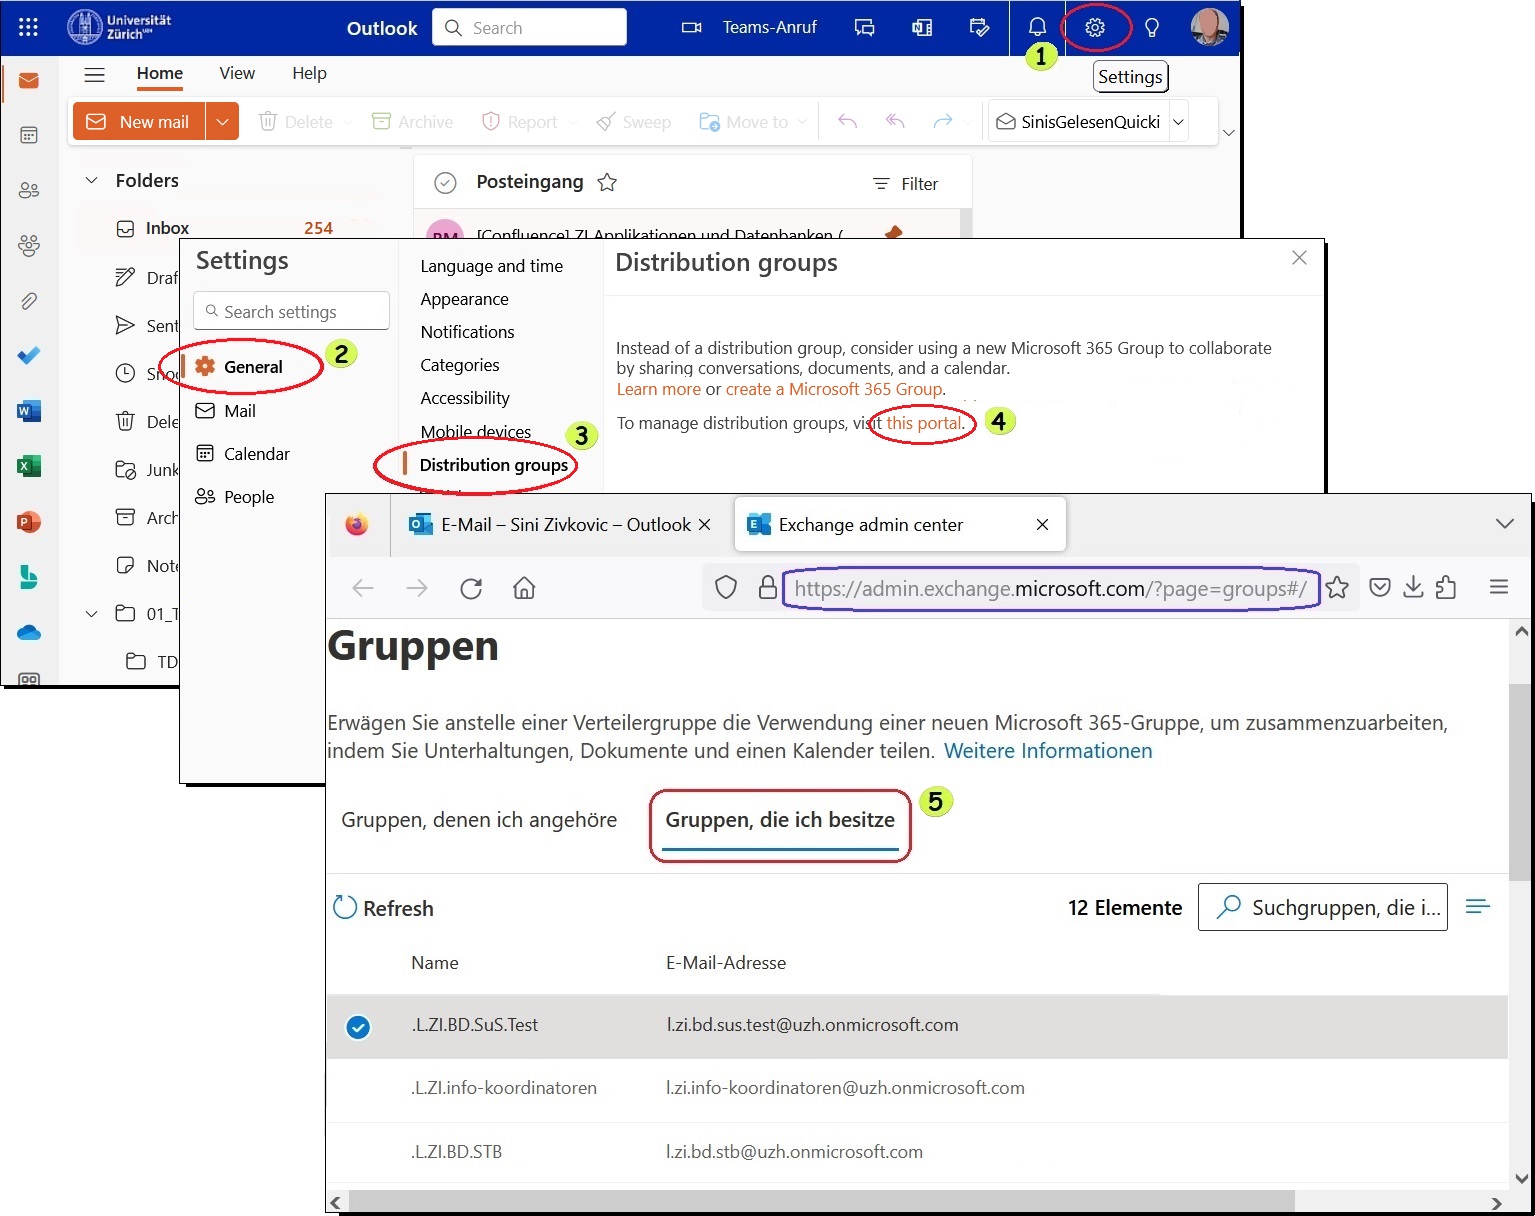1535x1216 pixels.
Task: Switch to the Home ribbon tab
Action: pos(160,73)
